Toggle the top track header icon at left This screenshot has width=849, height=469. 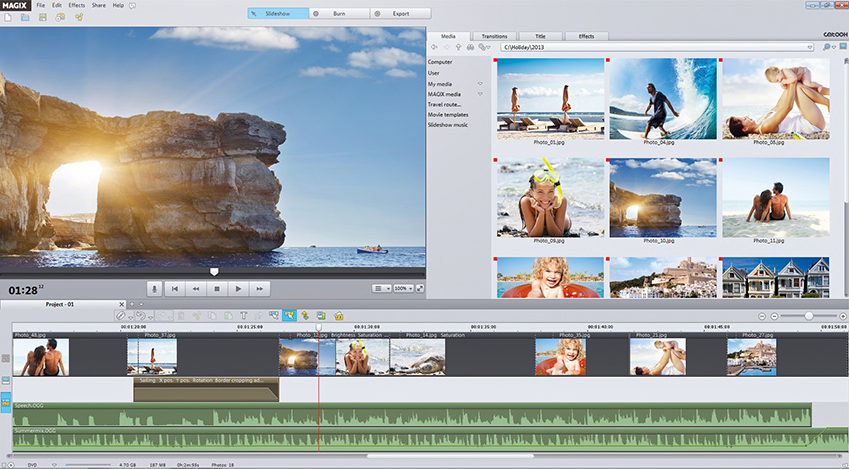click(6, 359)
